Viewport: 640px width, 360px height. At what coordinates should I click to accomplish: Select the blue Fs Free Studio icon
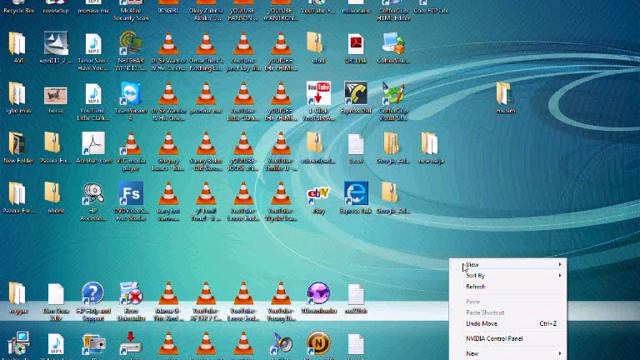click(131, 193)
